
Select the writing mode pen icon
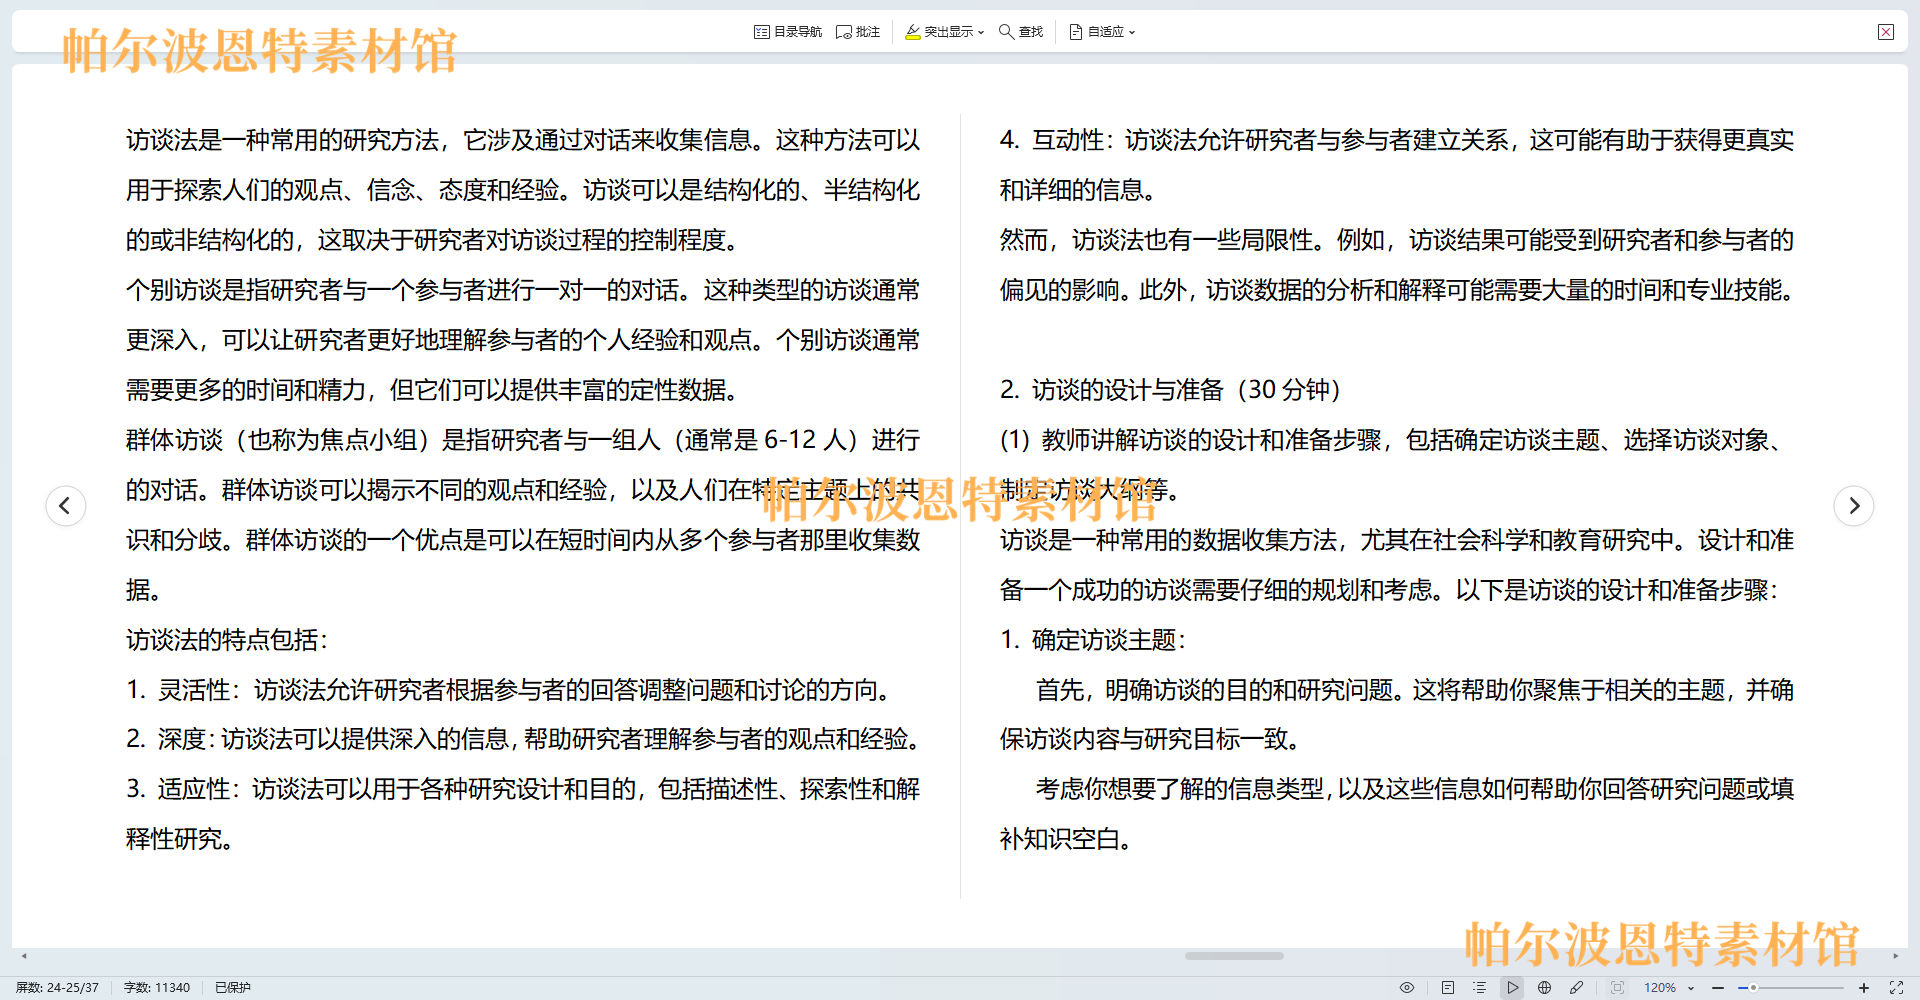(1577, 987)
